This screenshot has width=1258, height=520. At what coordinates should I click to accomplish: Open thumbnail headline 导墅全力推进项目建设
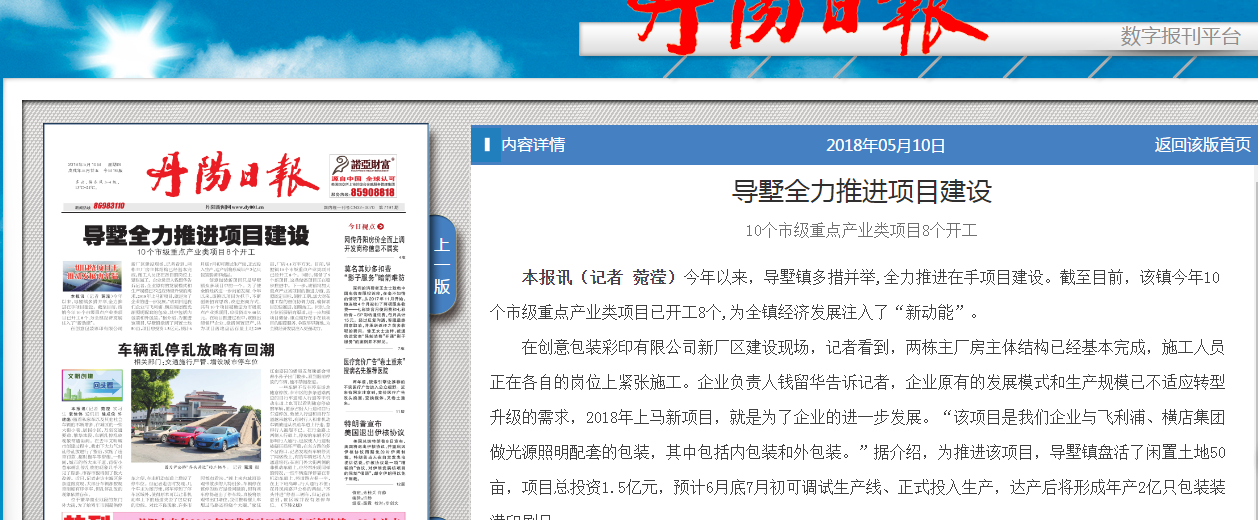tap(196, 236)
